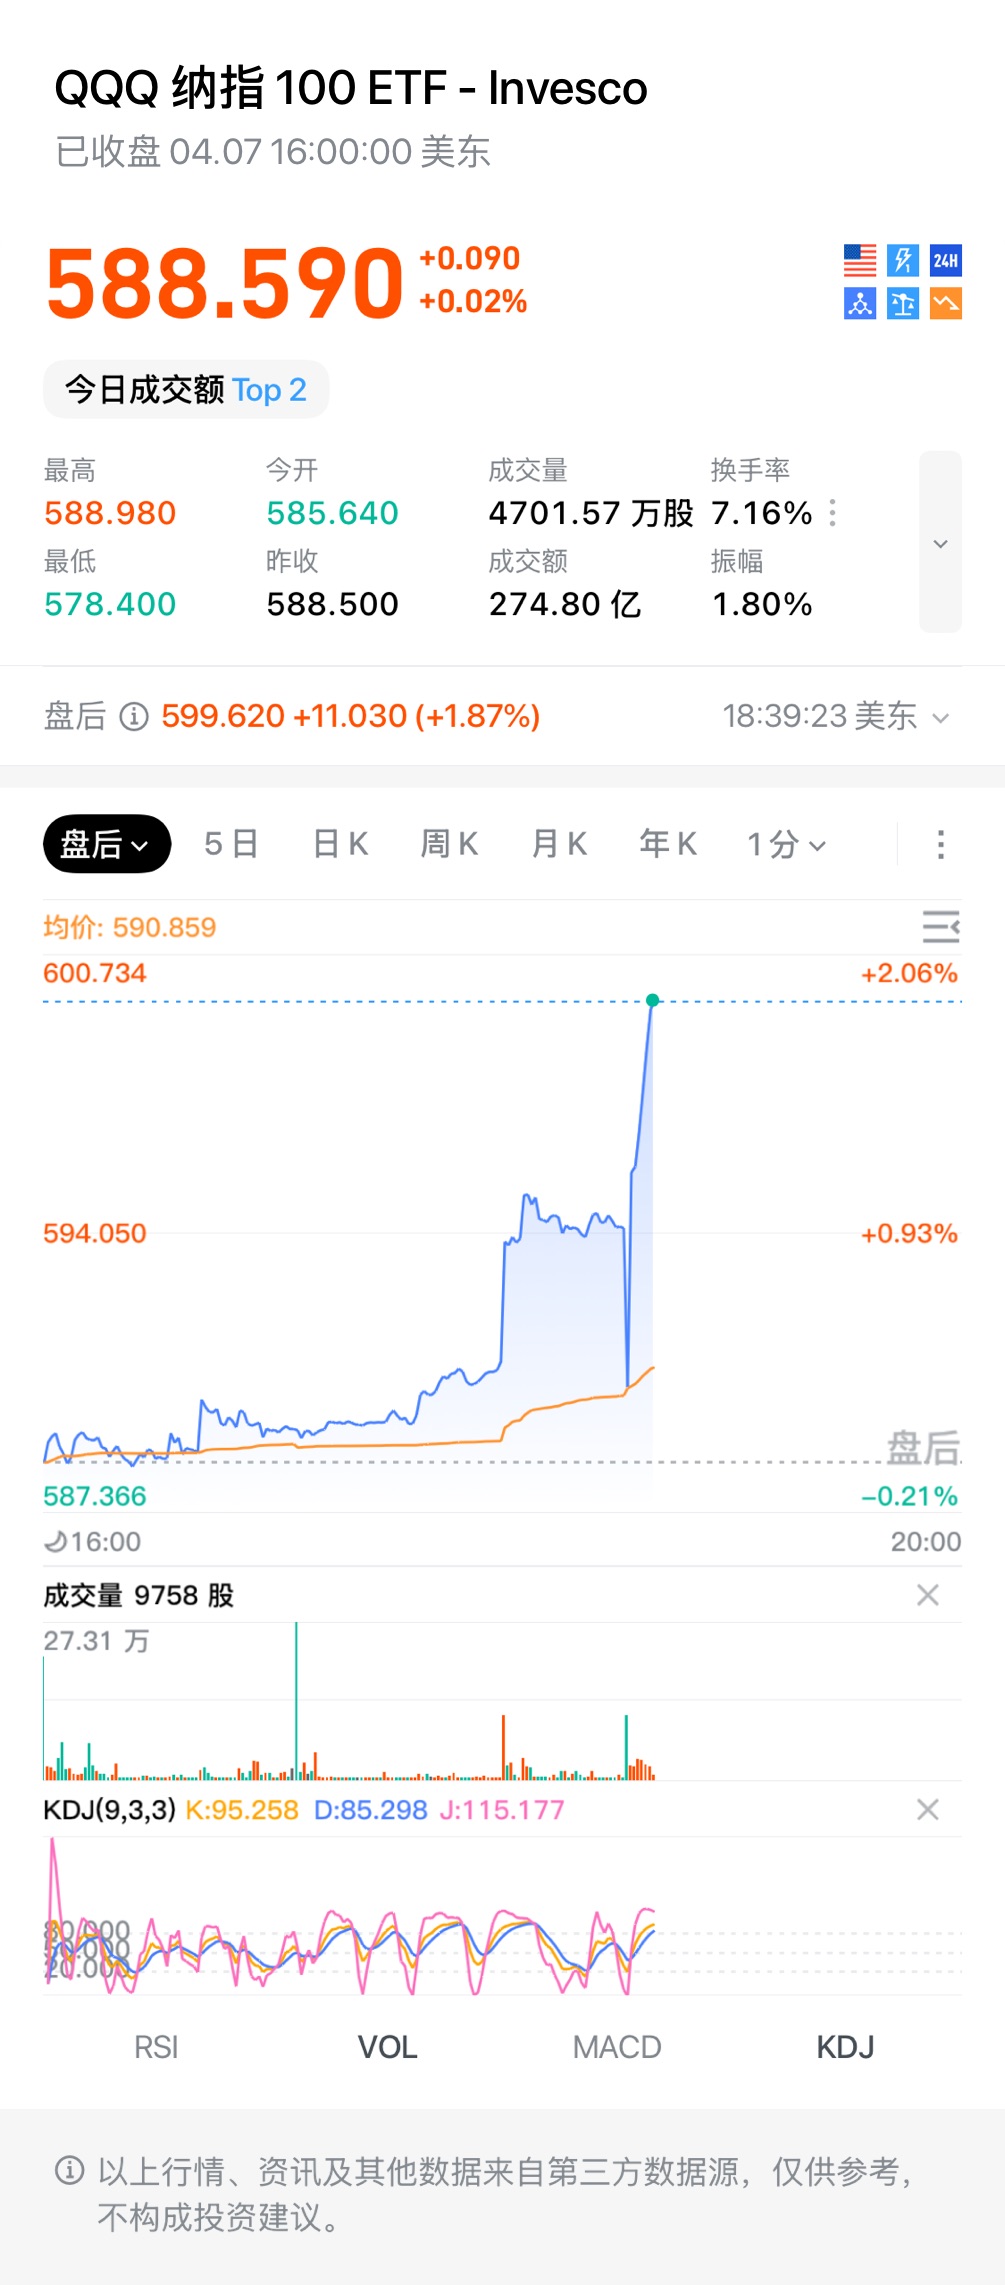Open the 1分 interval dropdown
Screen dimensions: 1005x2285
(x=787, y=845)
